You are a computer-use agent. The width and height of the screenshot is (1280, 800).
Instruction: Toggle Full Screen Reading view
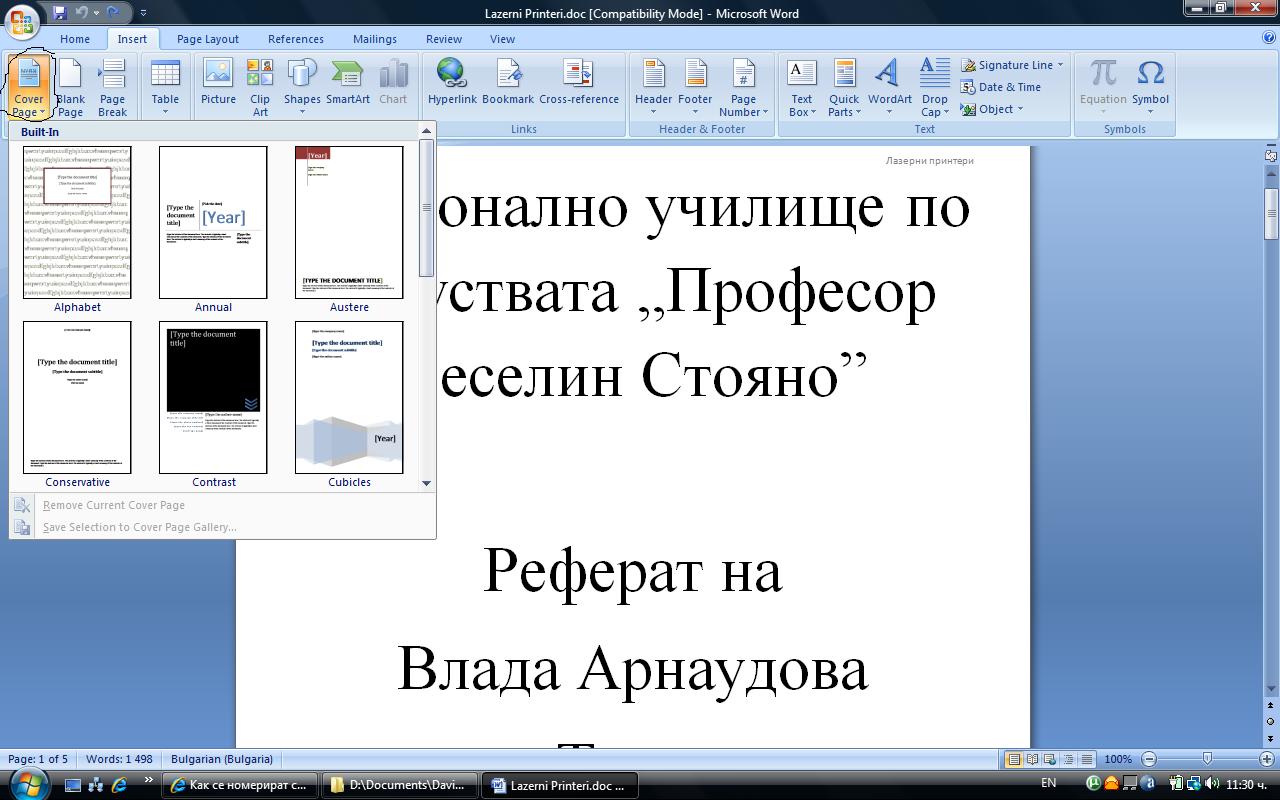pos(1033,759)
